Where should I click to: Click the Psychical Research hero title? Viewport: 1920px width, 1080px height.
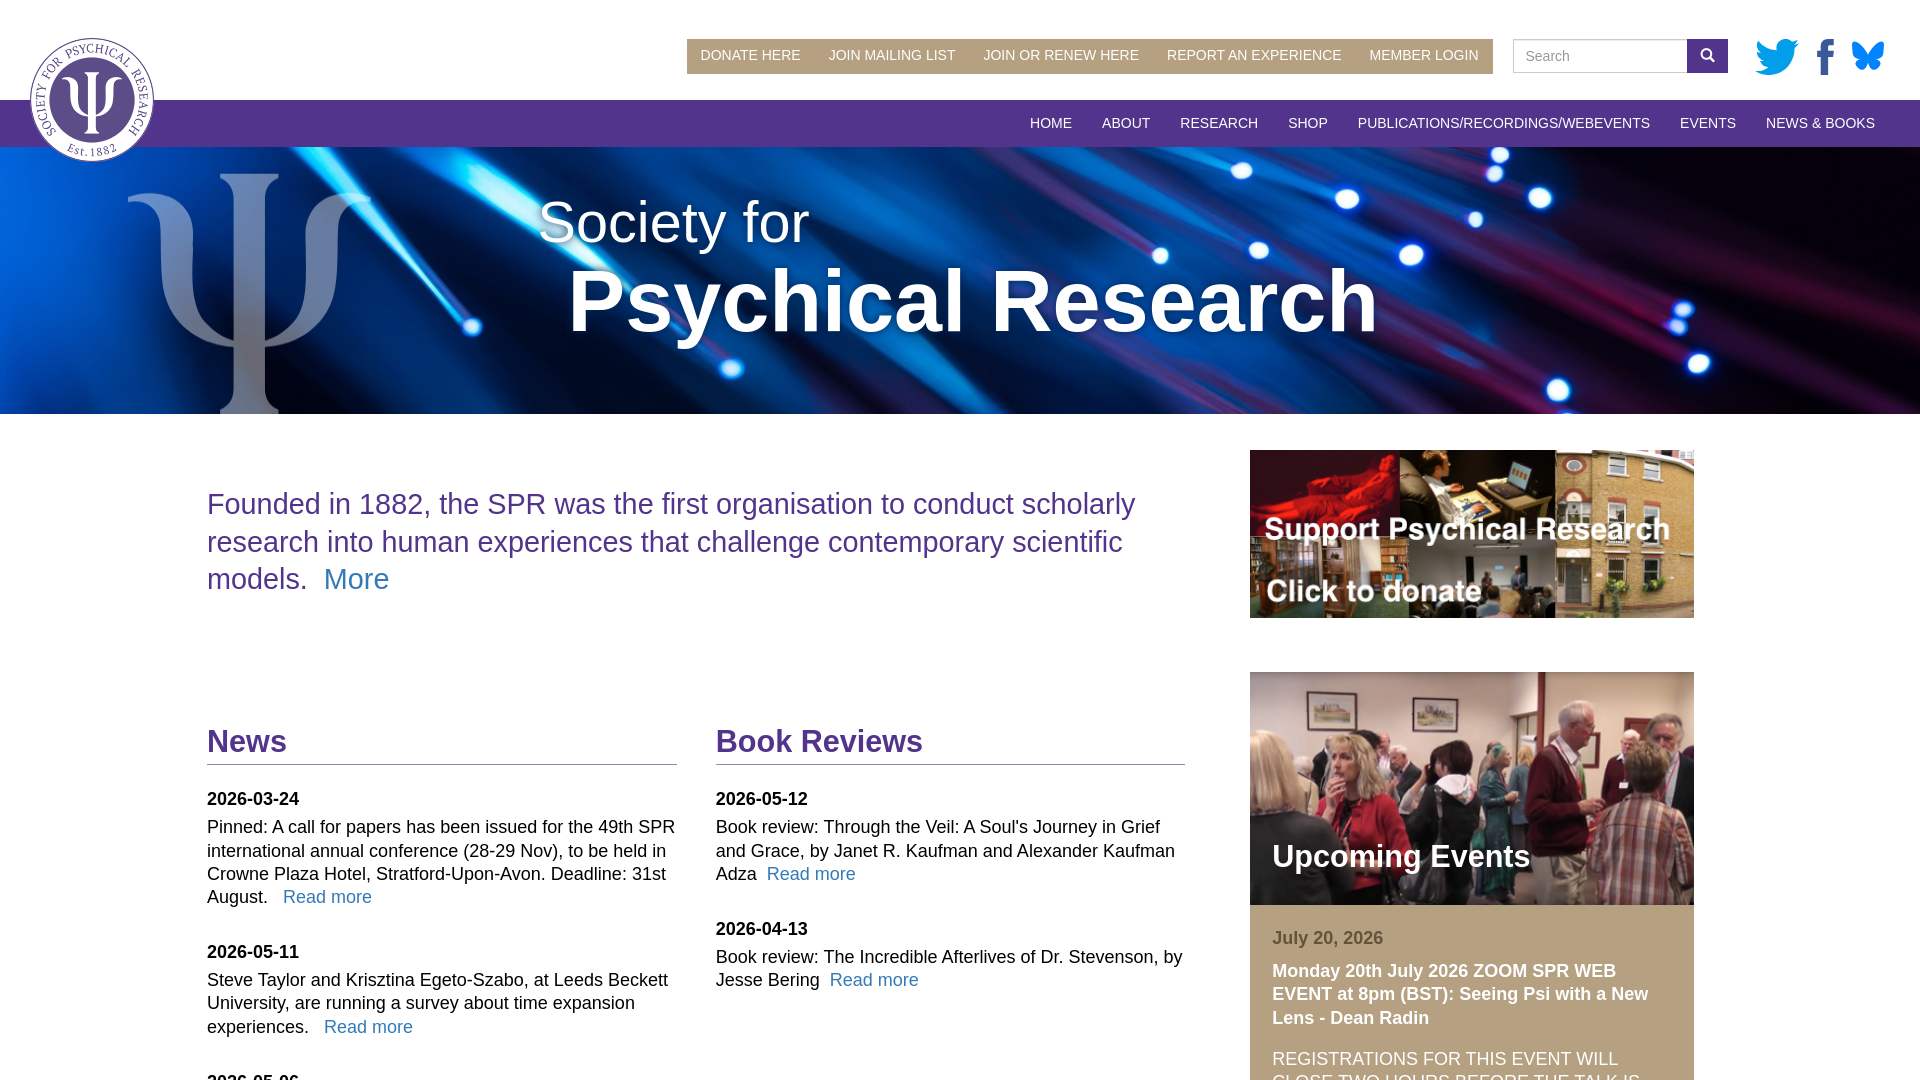tap(973, 302)
